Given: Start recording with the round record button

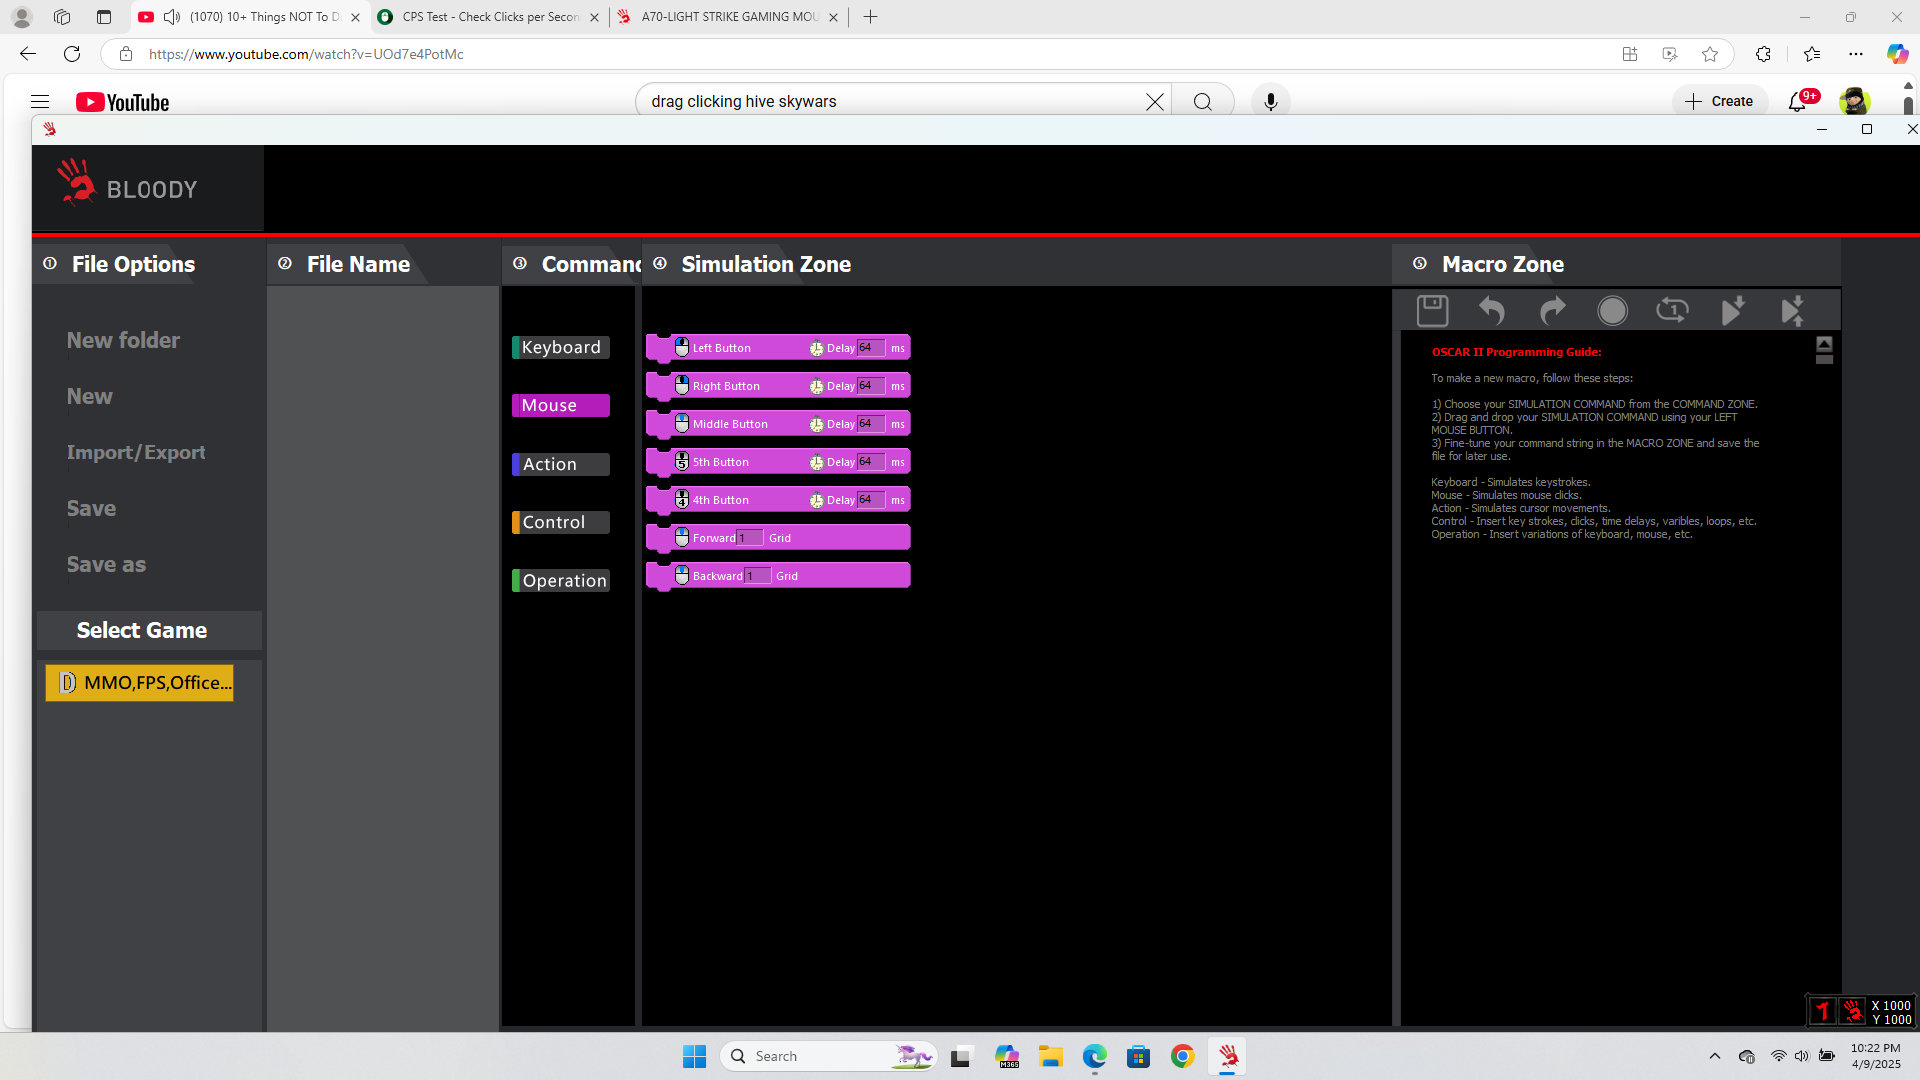Looking at the screenshot, I should tap(1612, 311).
